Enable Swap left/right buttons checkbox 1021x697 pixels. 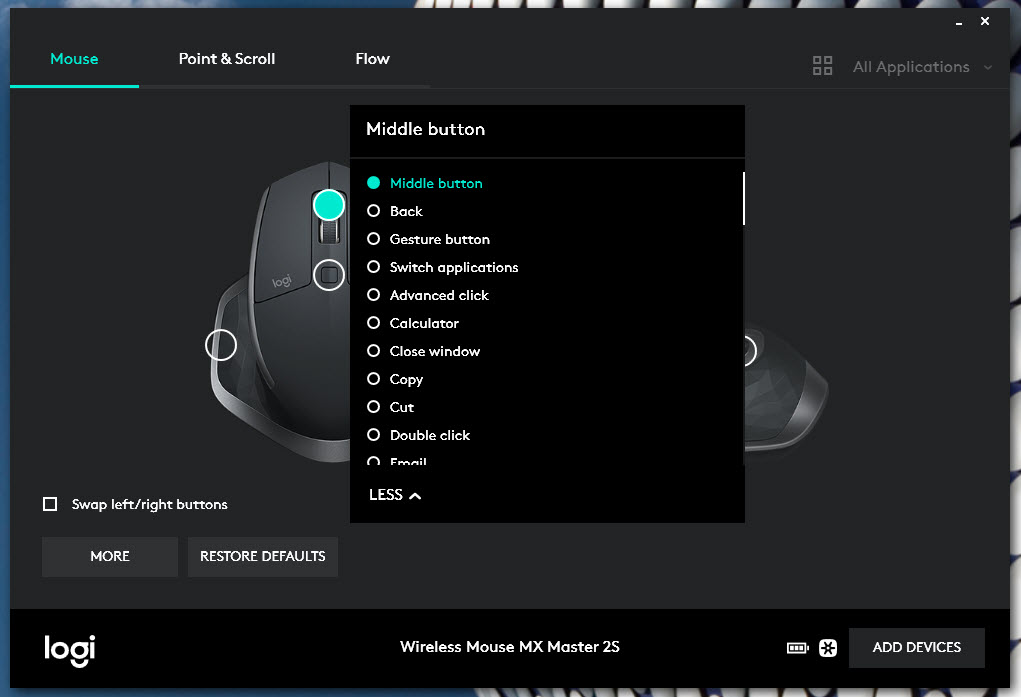50,504
